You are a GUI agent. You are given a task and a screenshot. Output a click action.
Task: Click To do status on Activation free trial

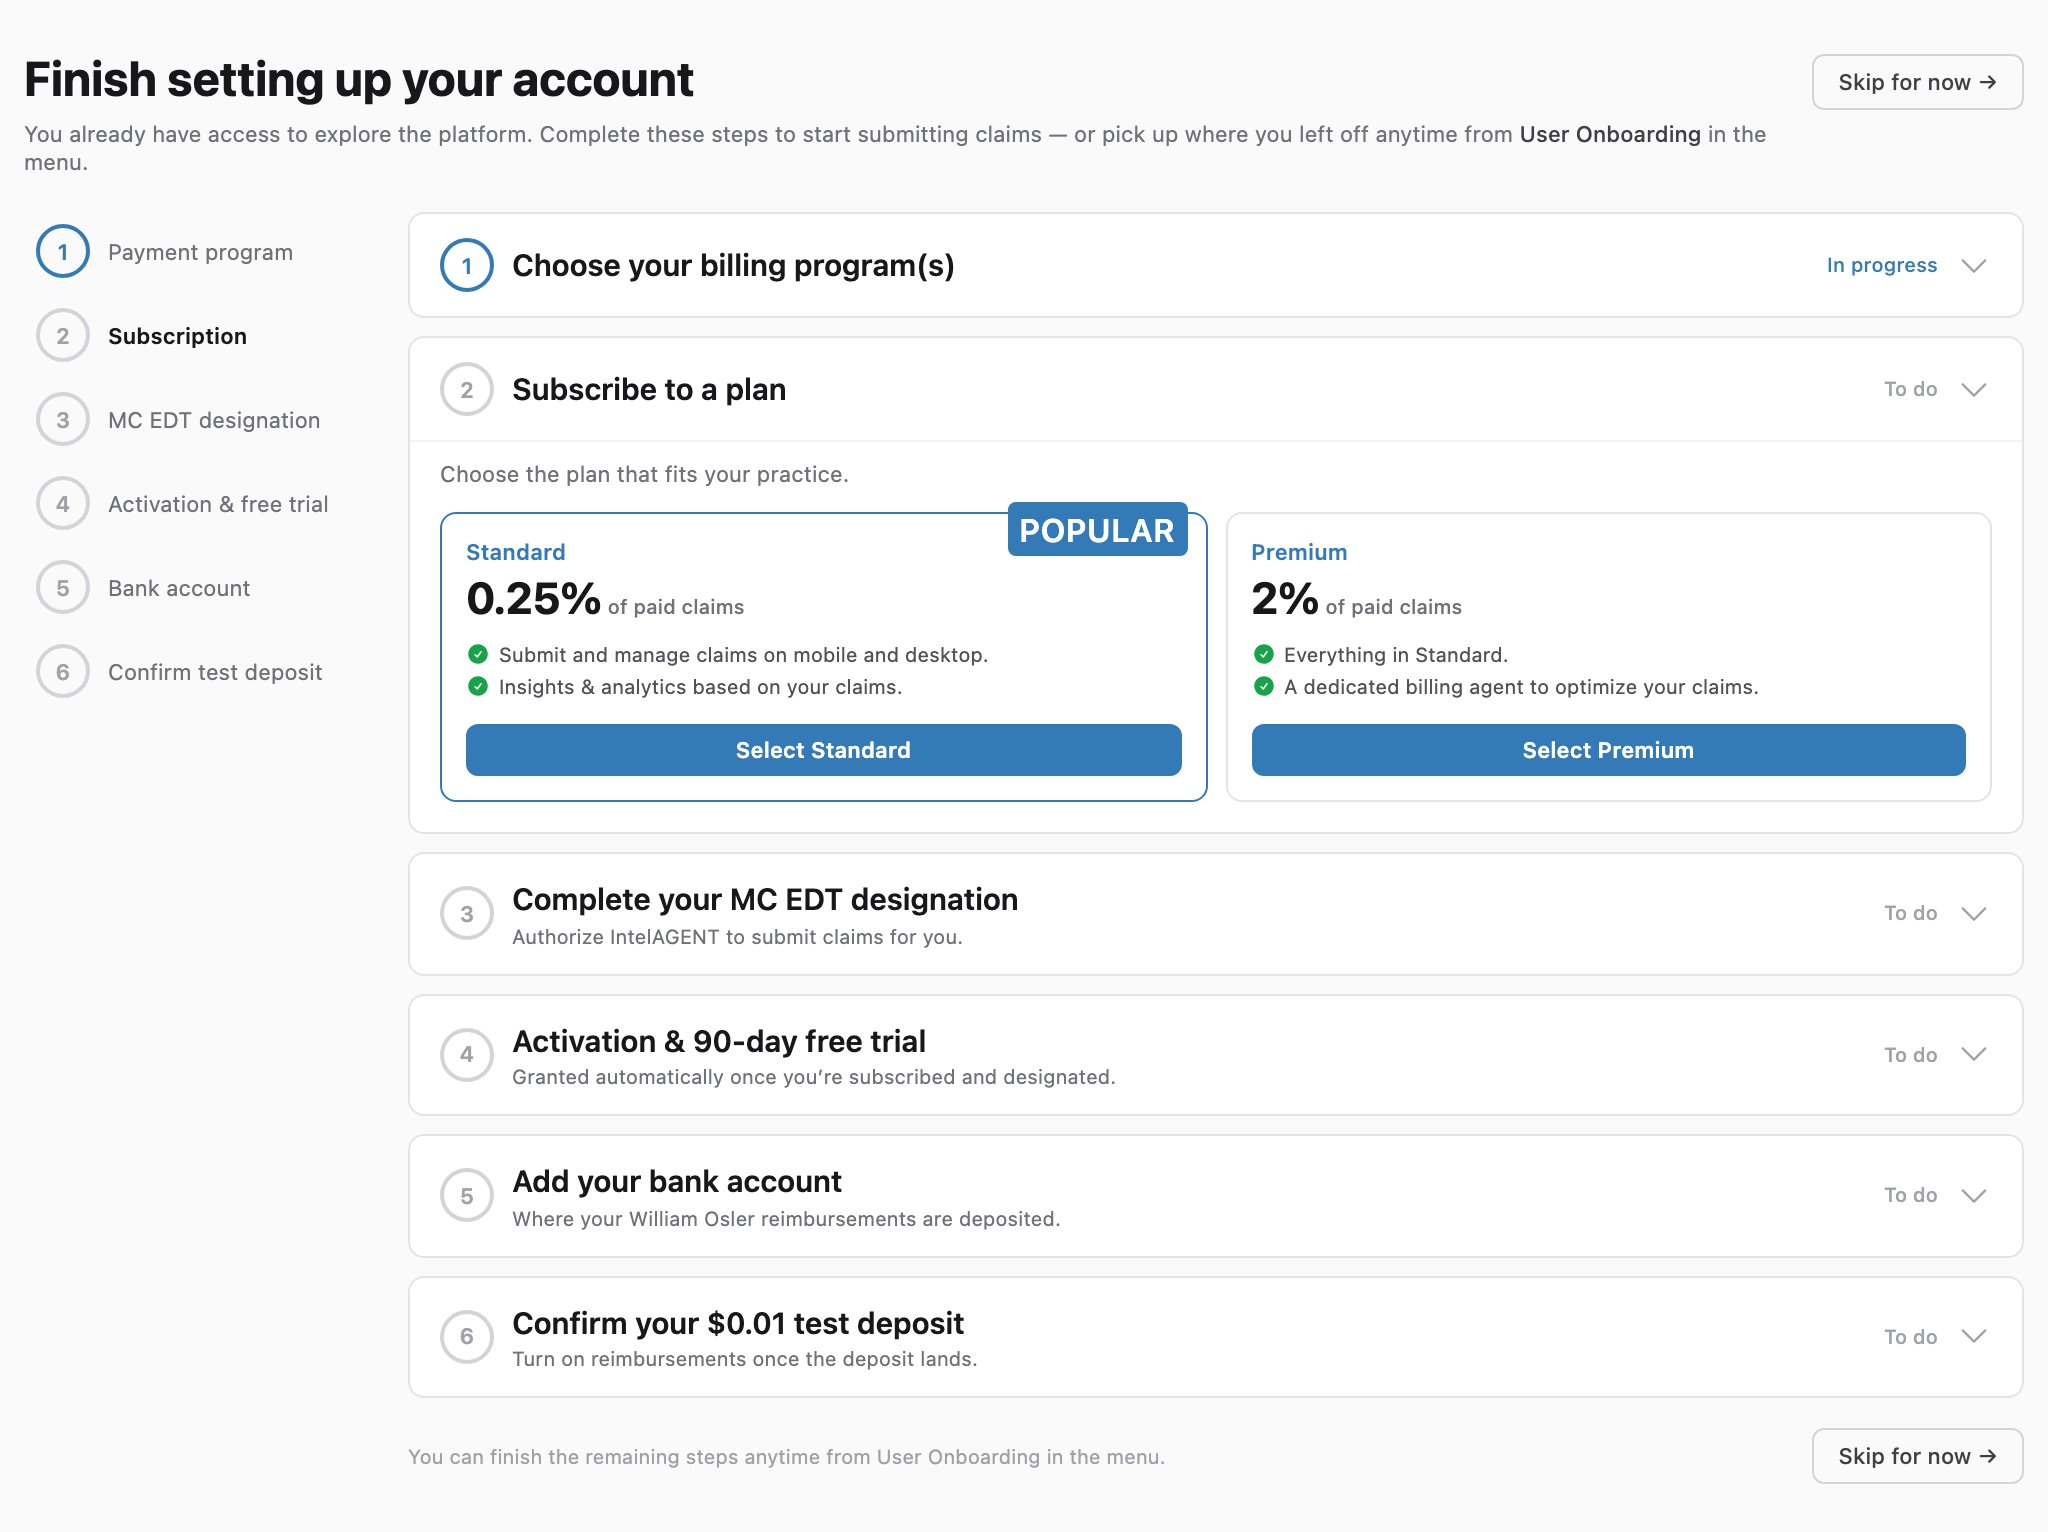(1910, 1055)
